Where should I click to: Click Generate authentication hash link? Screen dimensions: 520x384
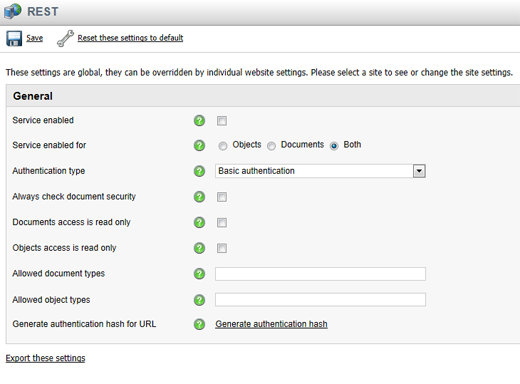tap(271, 324)
